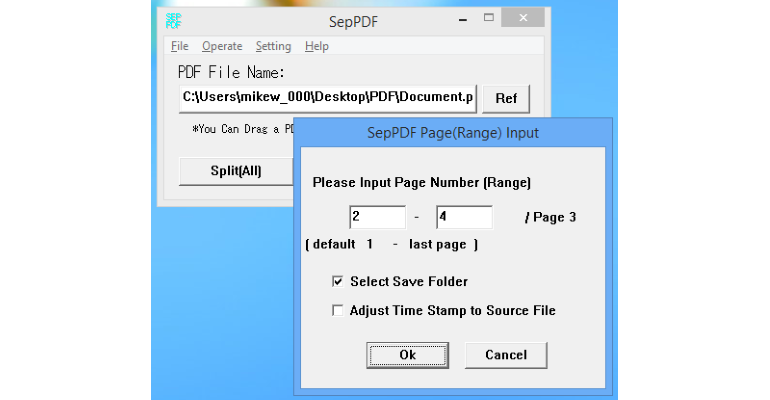
Task: Click the SepPDF Page(Range) Input title bar
Action: click(453, 133)
